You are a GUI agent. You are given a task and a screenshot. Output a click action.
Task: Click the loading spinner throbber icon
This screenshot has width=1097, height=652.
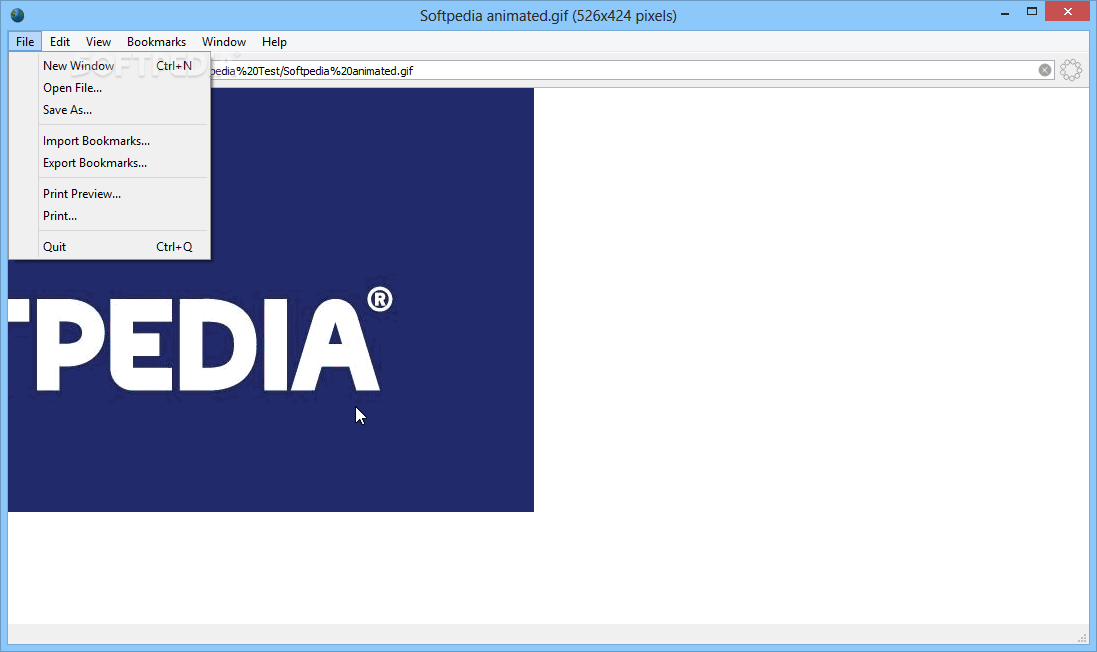pyautogui.click(x=1070, y=70)
